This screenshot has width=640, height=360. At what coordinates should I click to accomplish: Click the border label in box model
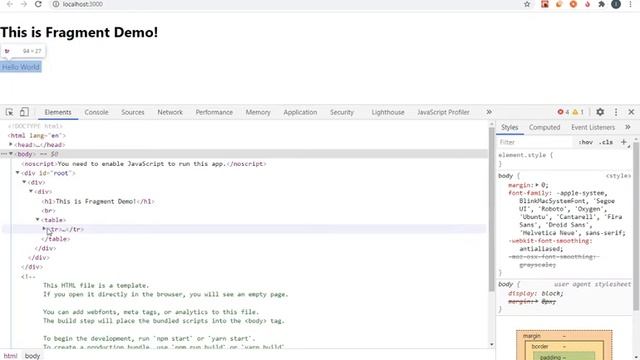[540, 346]
